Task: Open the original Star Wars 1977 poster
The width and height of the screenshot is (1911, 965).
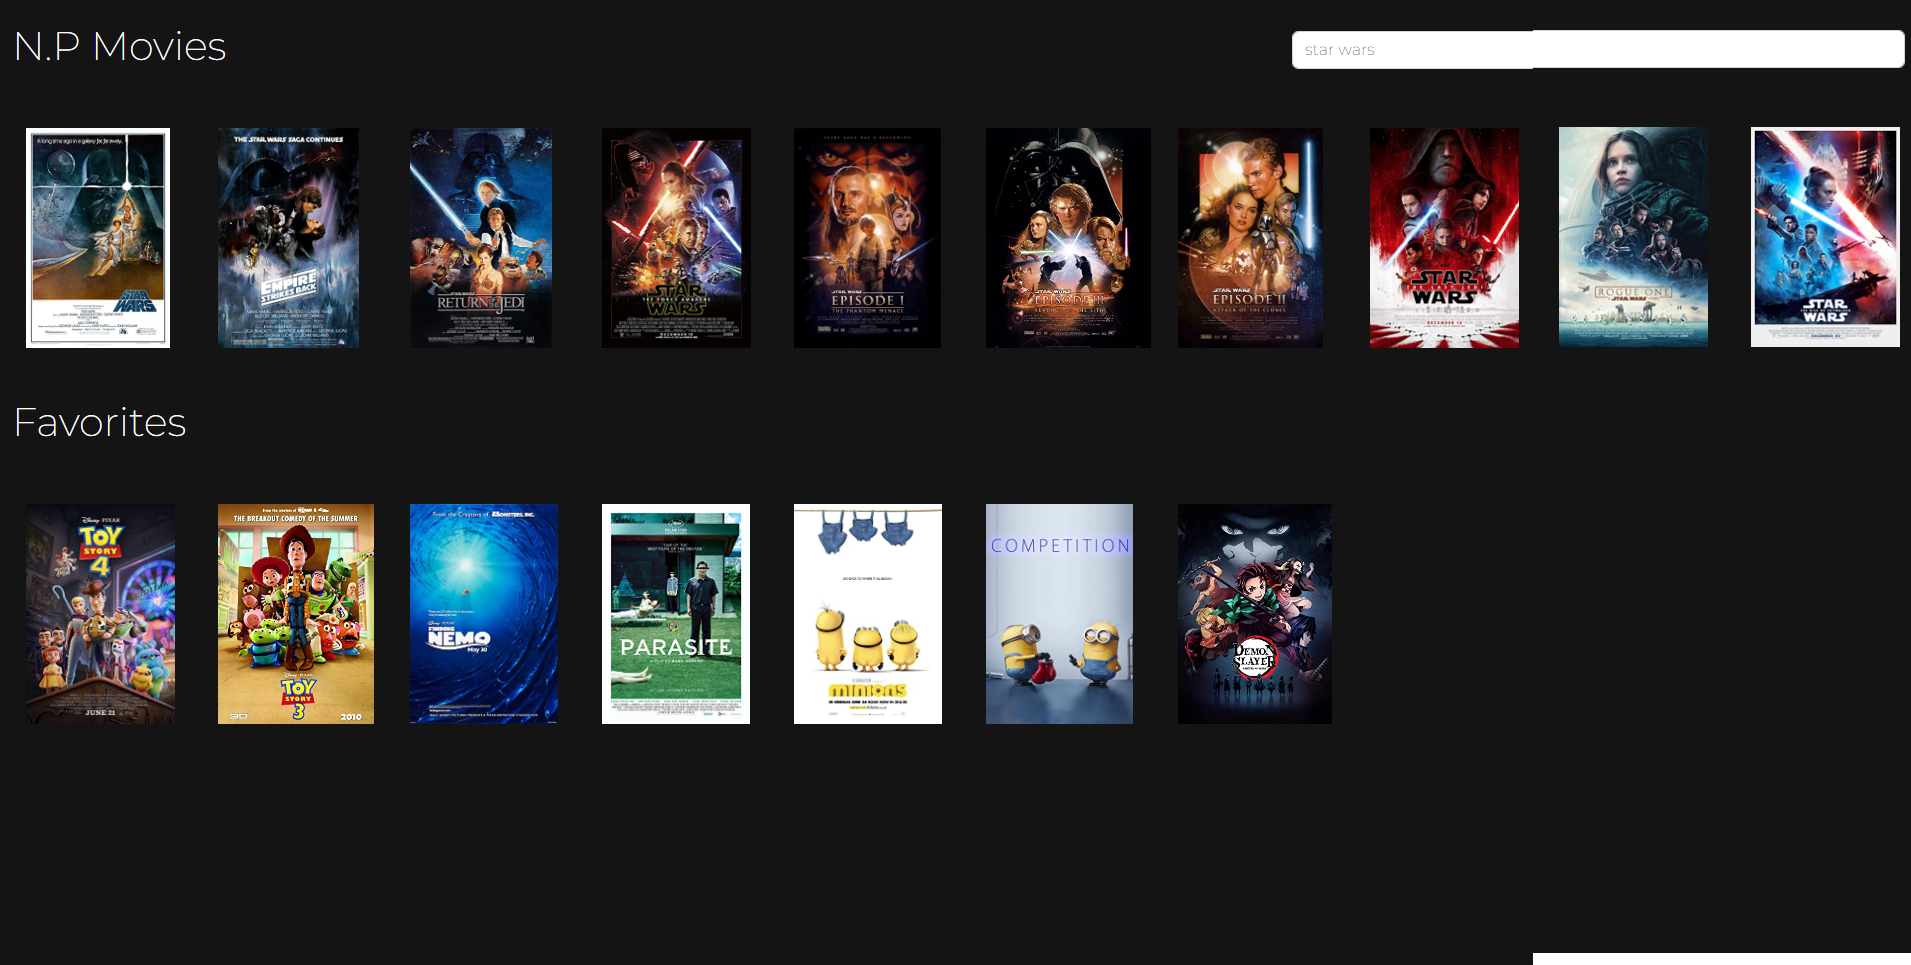Action: click(98, 238)
